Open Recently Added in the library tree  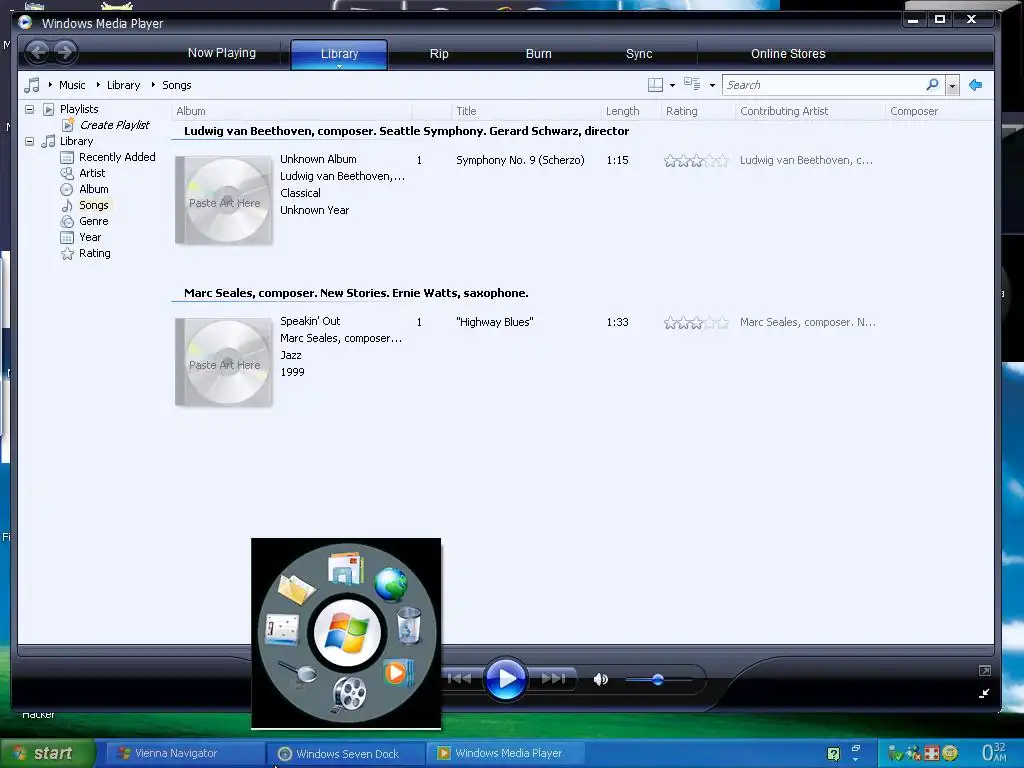point(117,157)
